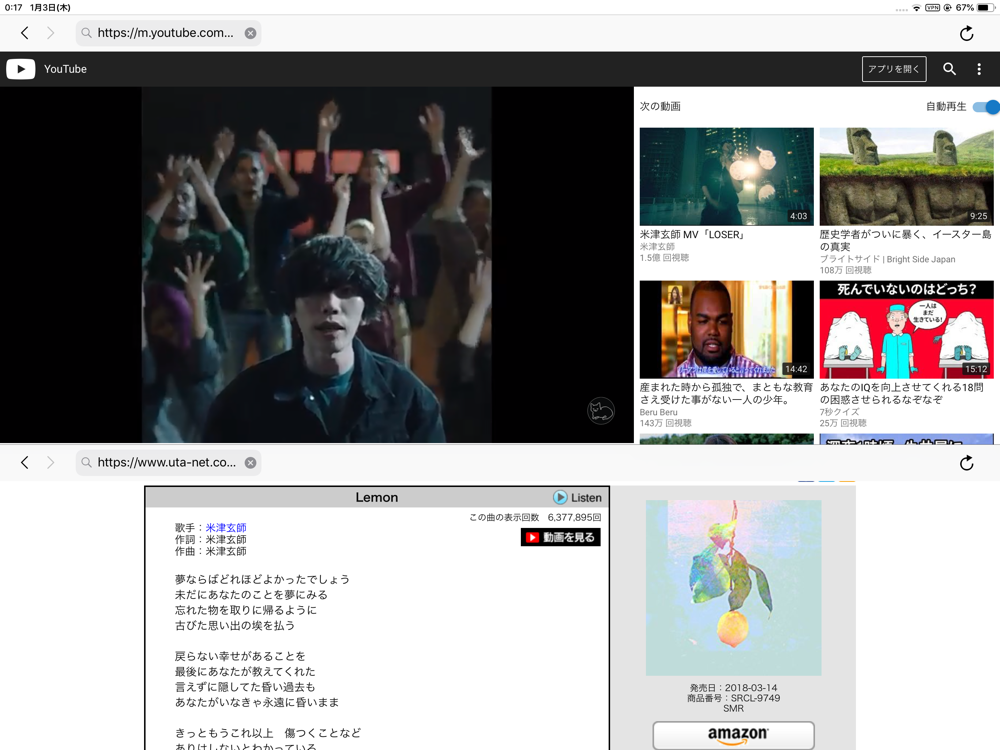Select the あなたのIQを向上させてくれる video title

pos(902,393)
